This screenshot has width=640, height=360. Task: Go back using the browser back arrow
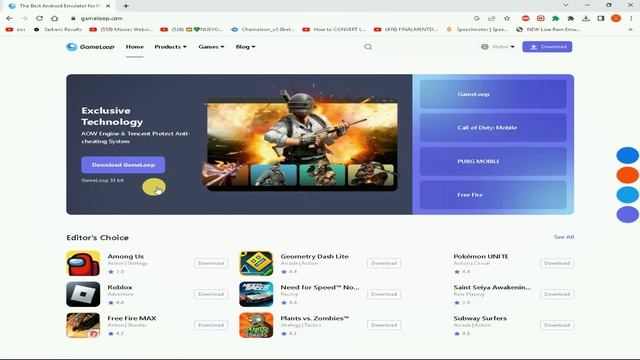pos(9,18)
